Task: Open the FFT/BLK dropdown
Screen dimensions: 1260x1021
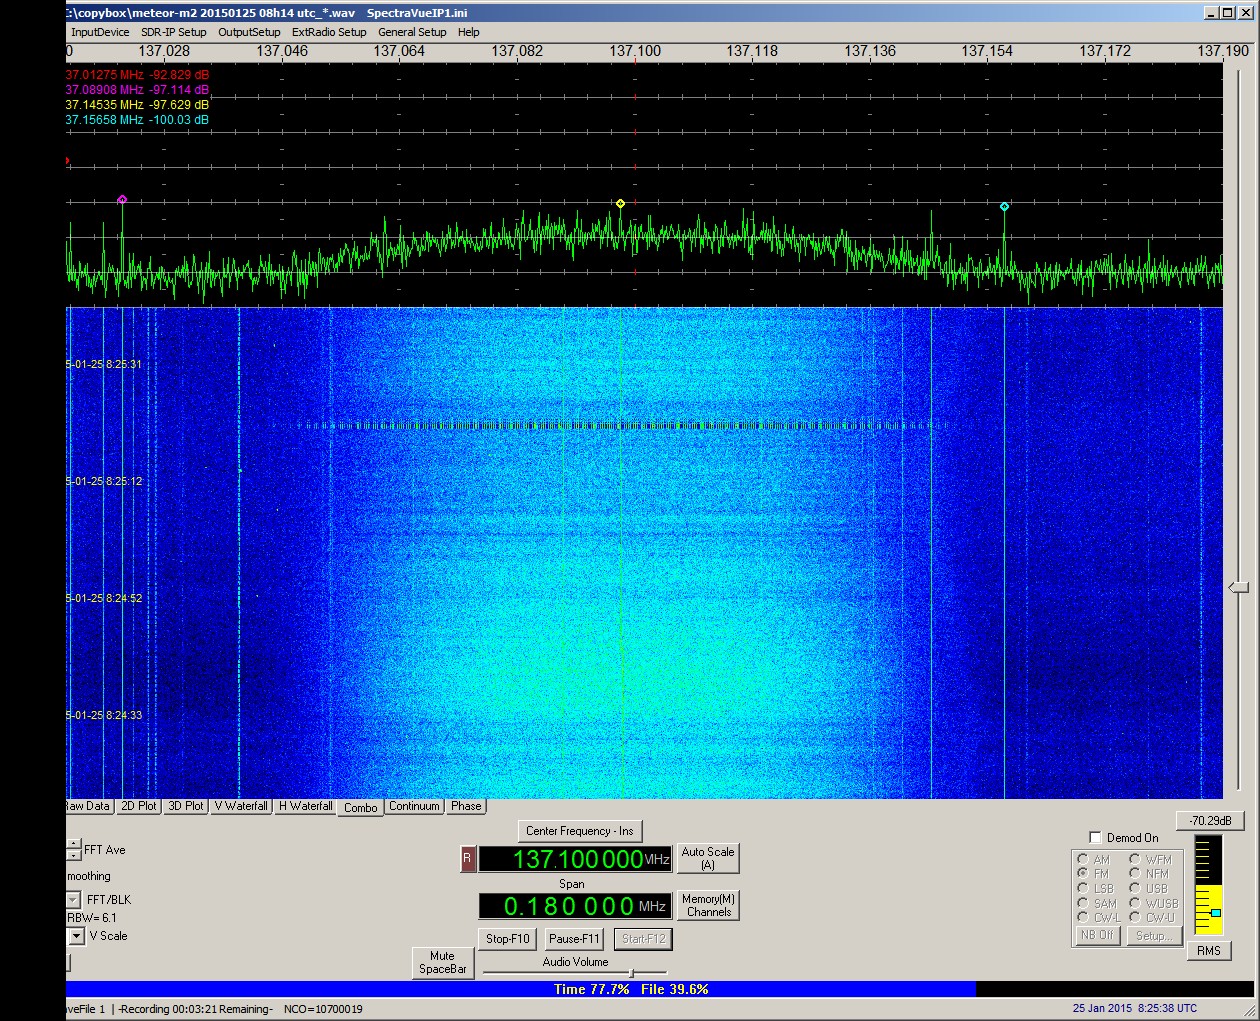Action: [x=74, y=900]
